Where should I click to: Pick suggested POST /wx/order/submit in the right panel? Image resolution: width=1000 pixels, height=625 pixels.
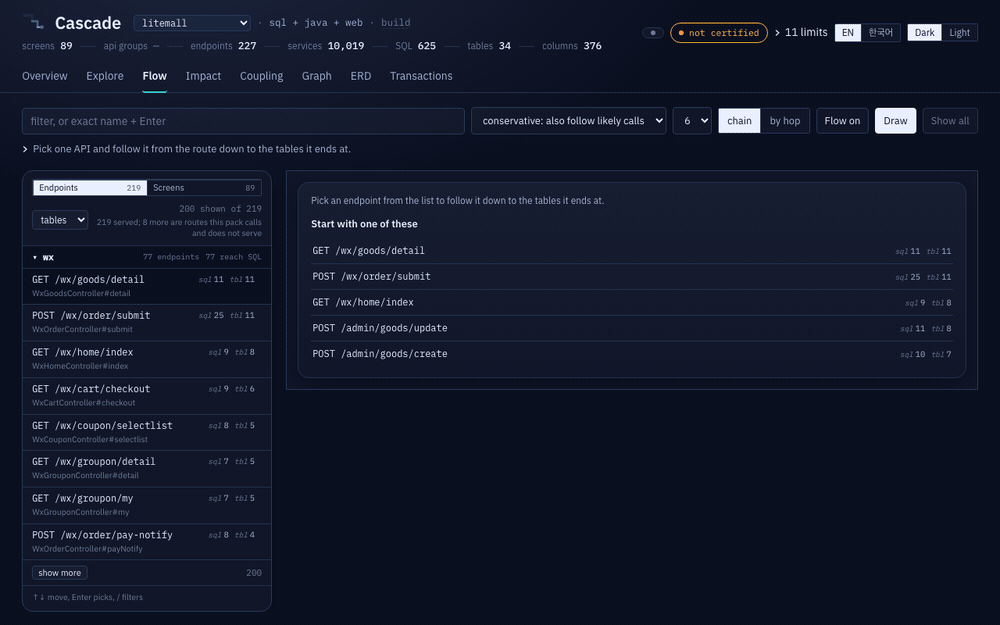point(631,277)
